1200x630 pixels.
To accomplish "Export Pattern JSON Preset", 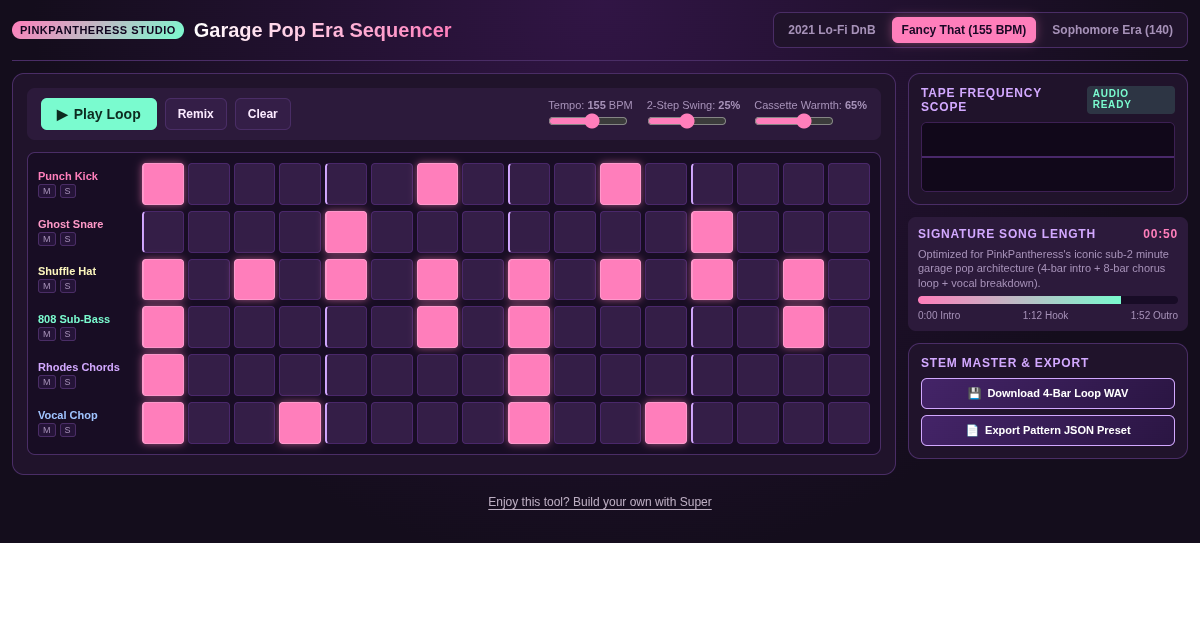I will tap(1048, 430).
